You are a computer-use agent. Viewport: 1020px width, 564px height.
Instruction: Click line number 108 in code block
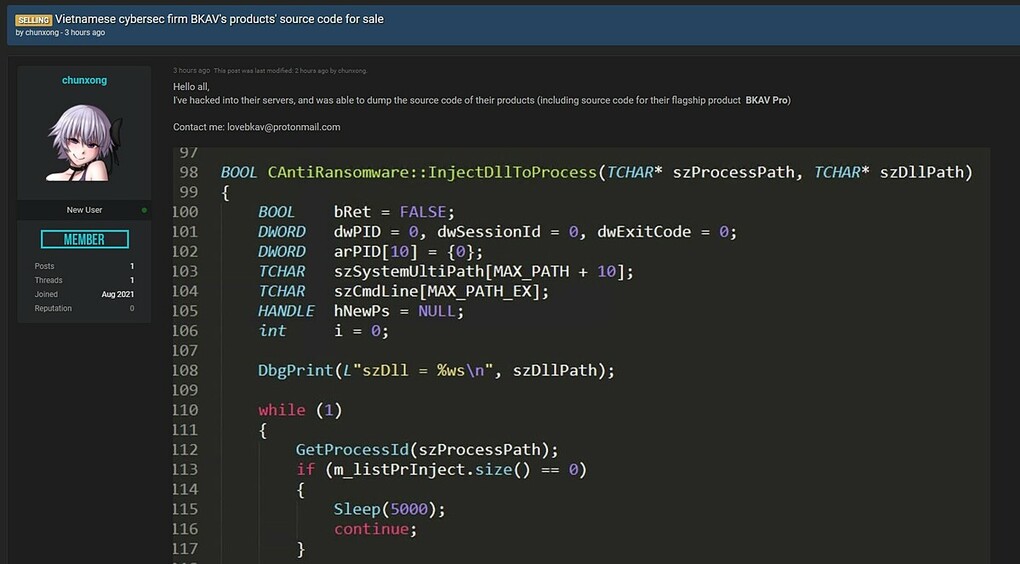click(x=185, y=370)
